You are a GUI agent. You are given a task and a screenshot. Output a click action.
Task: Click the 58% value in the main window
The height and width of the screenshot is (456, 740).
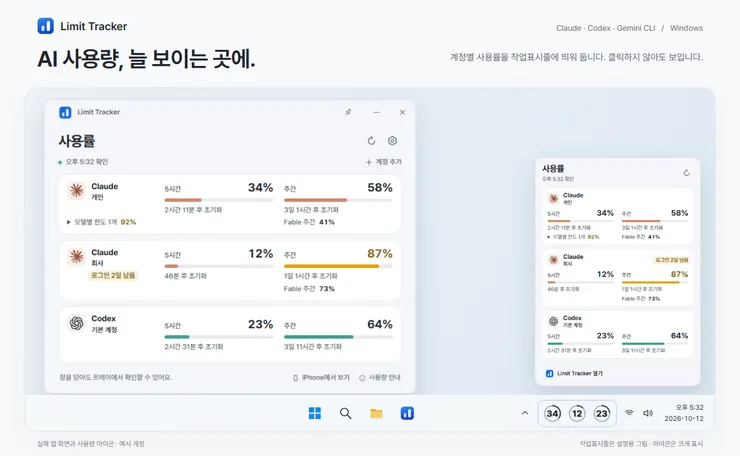[x=380, y=187]
